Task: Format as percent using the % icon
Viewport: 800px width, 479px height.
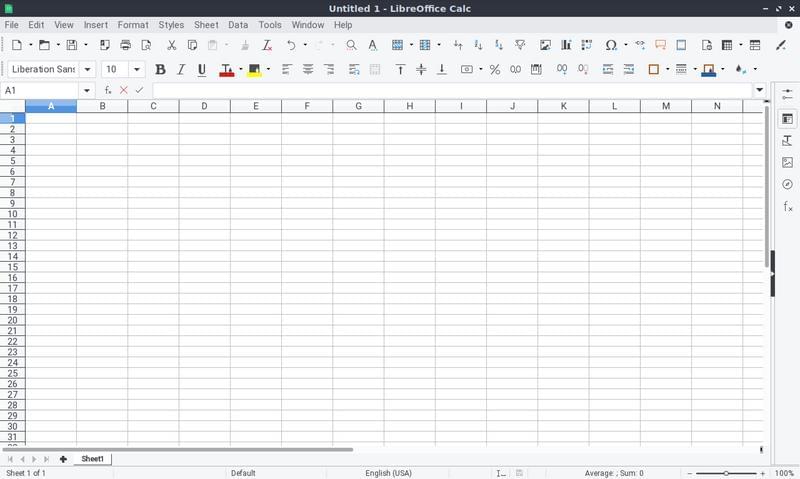Action: pyautogui.click(x=494, y=70)
